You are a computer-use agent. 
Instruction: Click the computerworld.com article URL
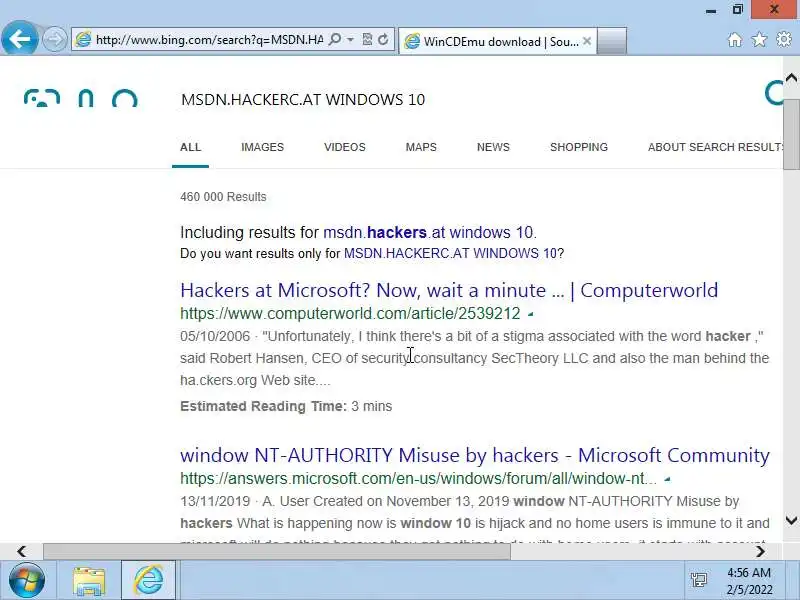coord(350,313)
